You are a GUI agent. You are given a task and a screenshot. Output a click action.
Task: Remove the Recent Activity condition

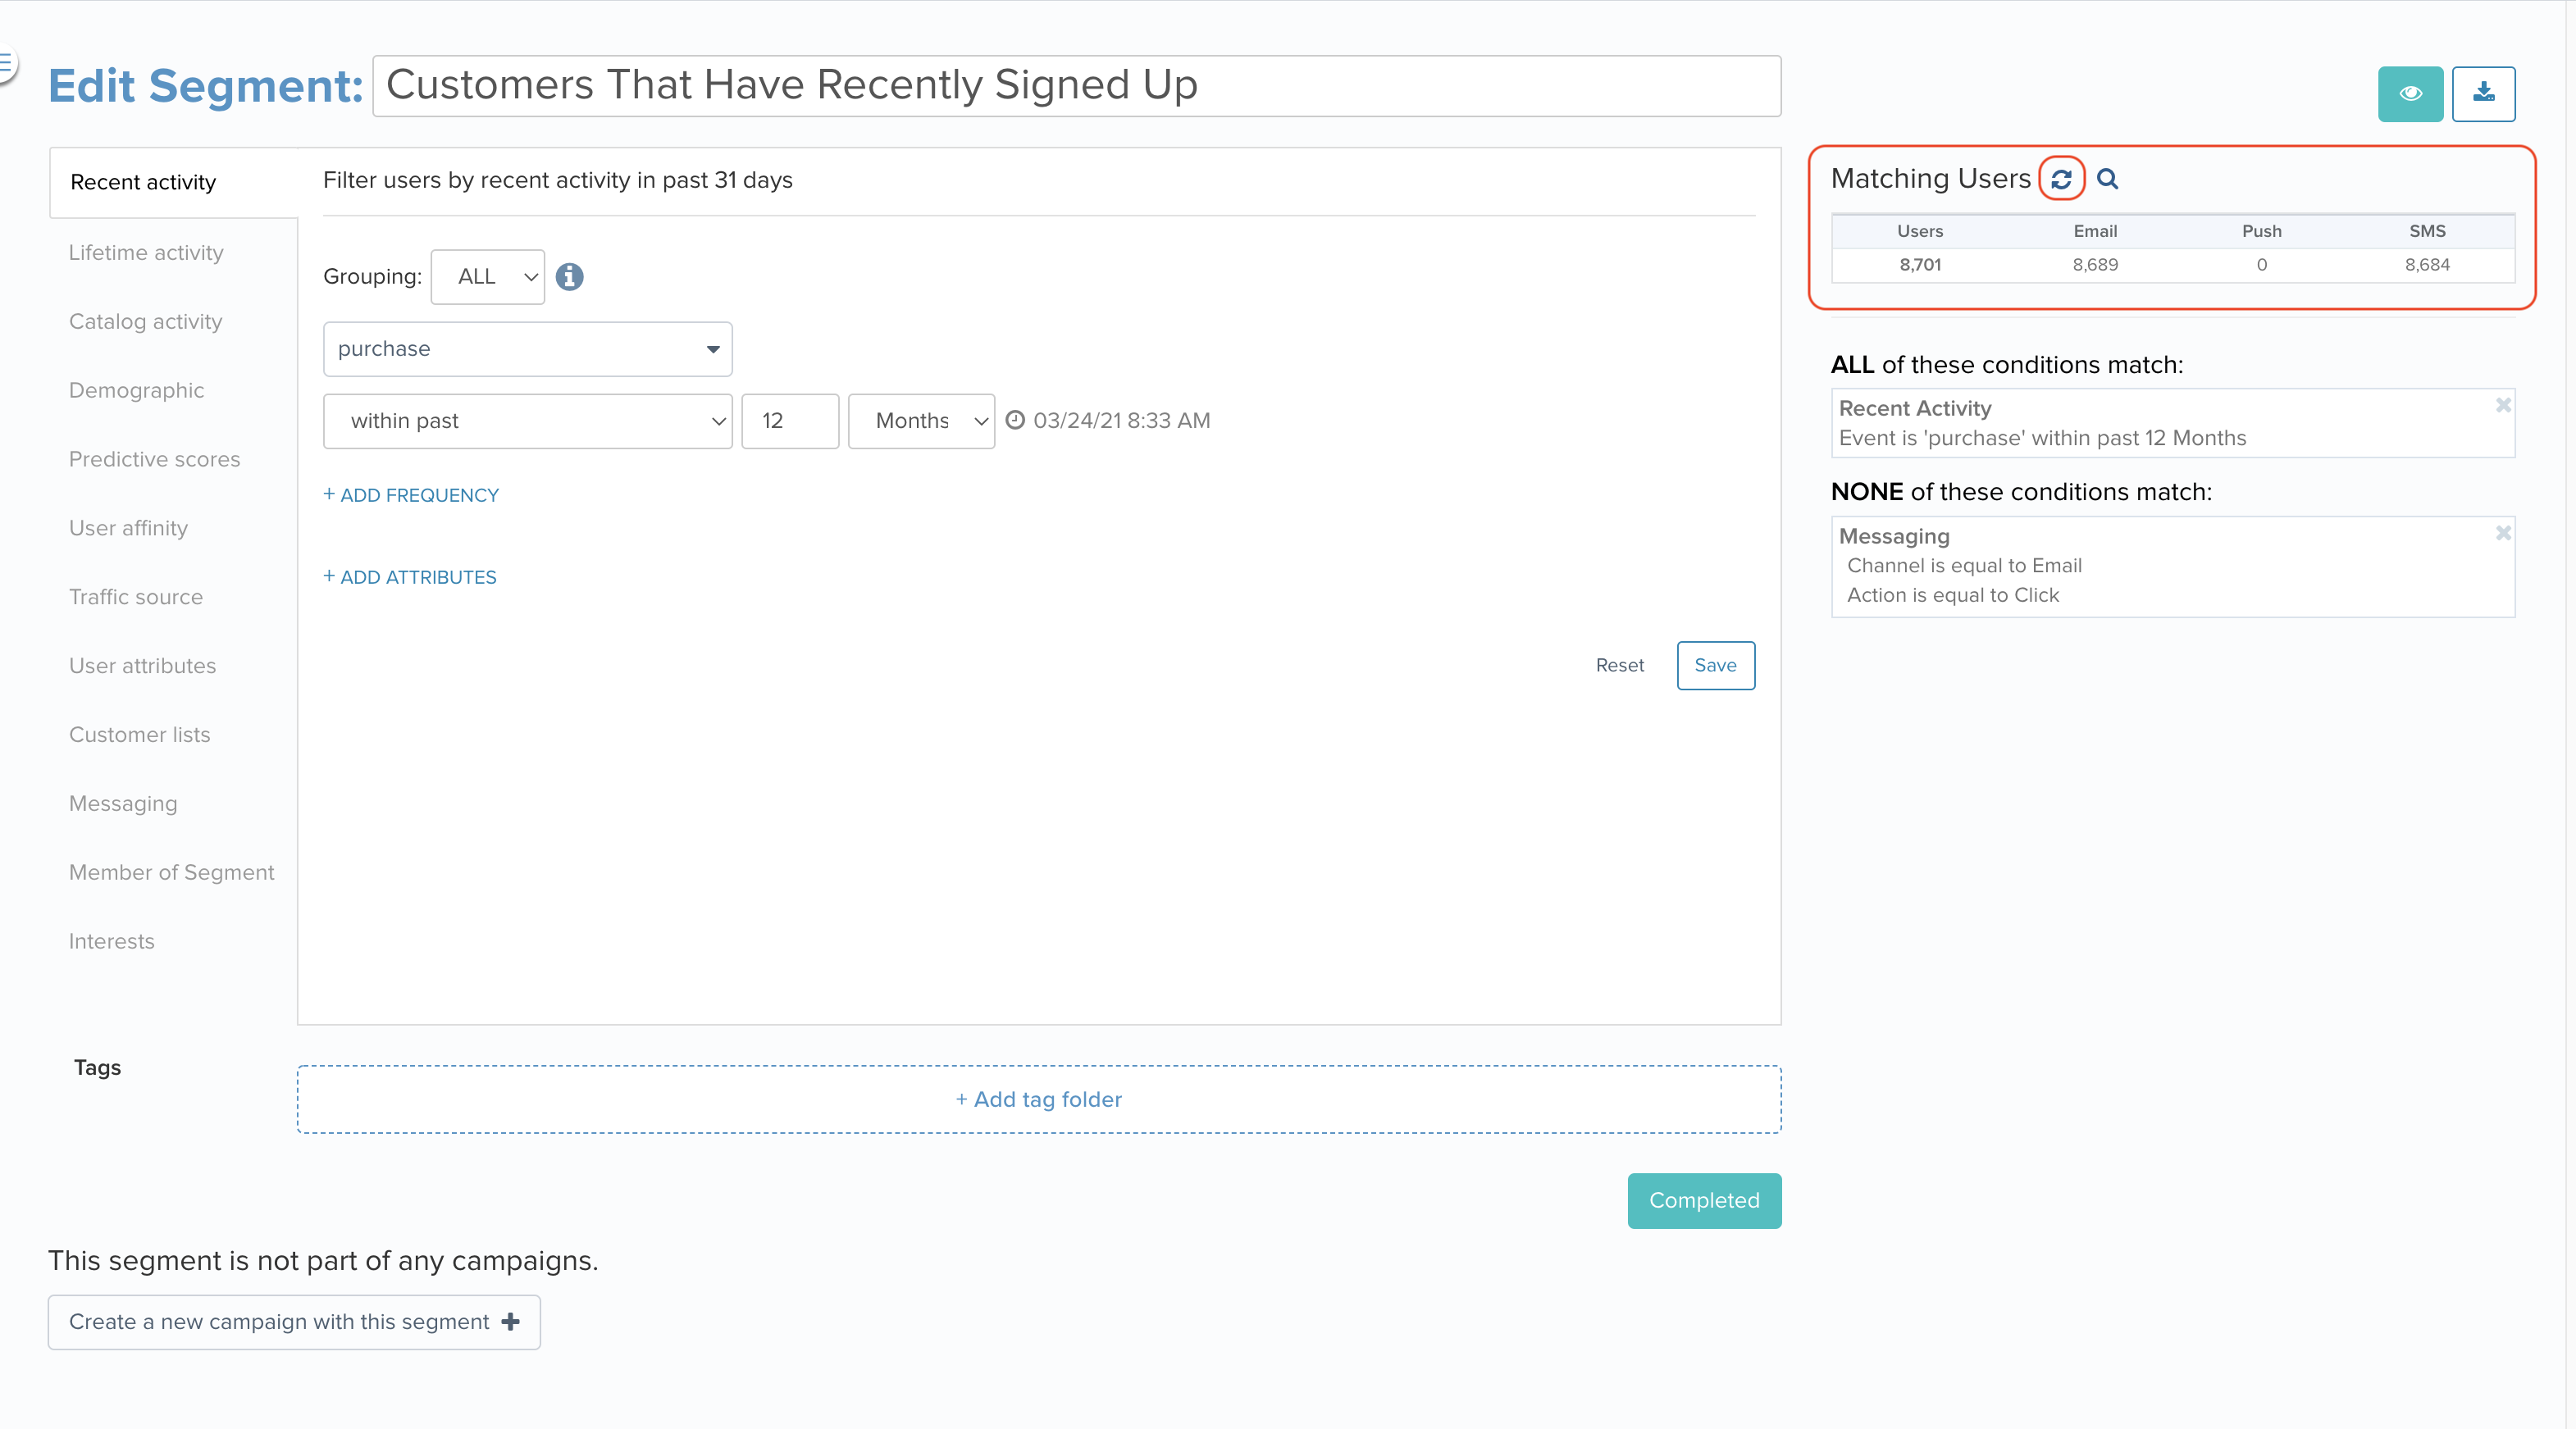(x=2503, y=405)
